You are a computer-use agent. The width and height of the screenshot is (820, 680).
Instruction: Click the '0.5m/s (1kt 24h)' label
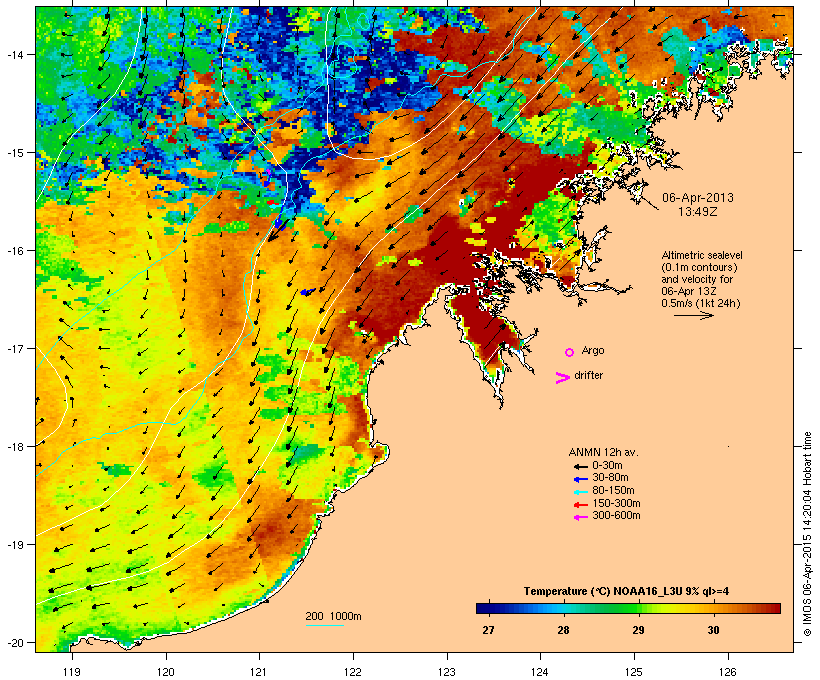click(701, 303)
